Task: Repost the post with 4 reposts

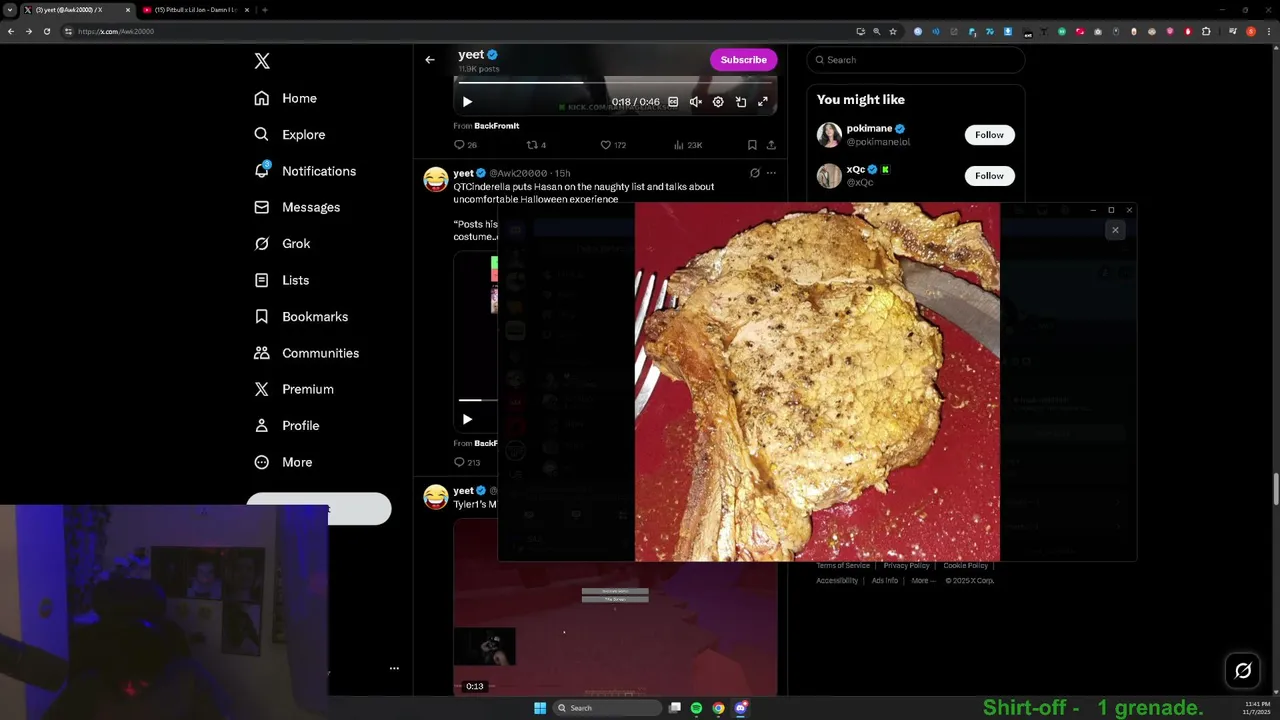Action: pyautogui.click(x=536, y=145)
